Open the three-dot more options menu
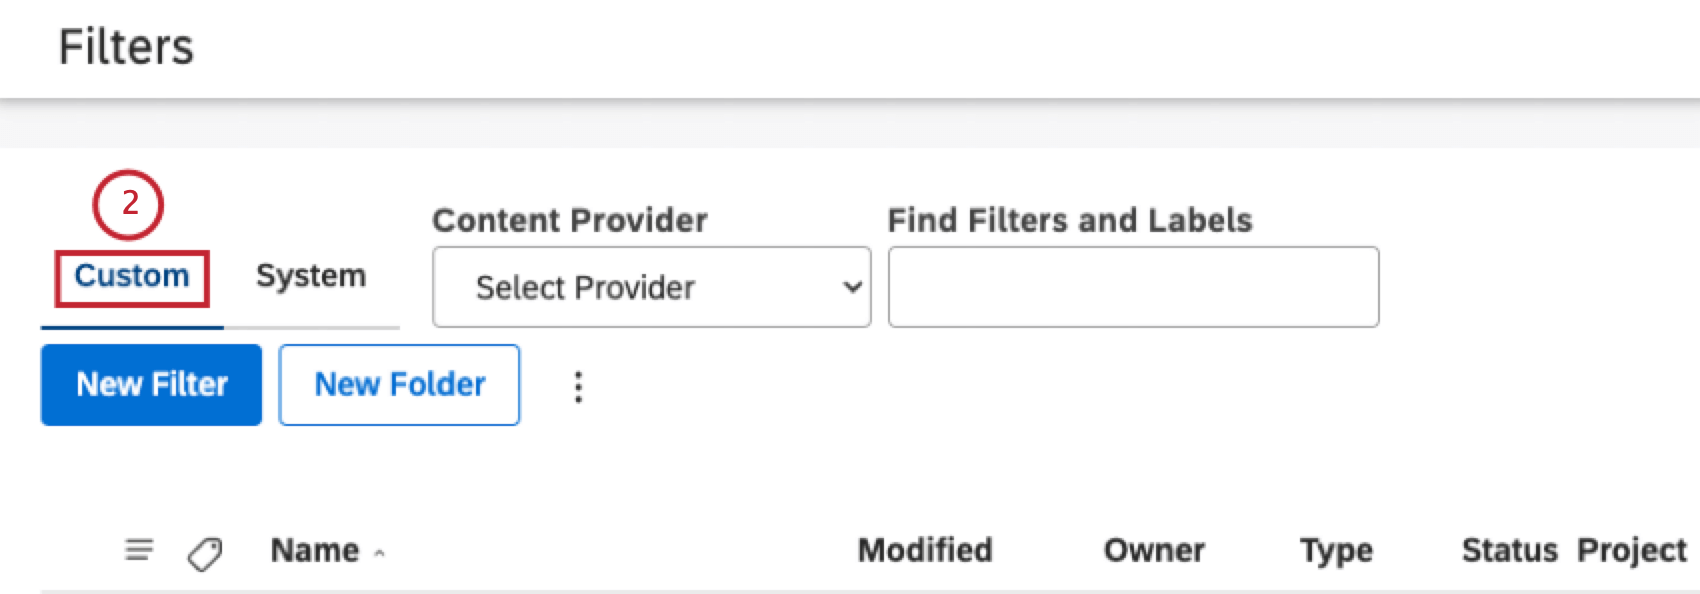This screenshot has width=1700, height=594. [x=578, y=385]
